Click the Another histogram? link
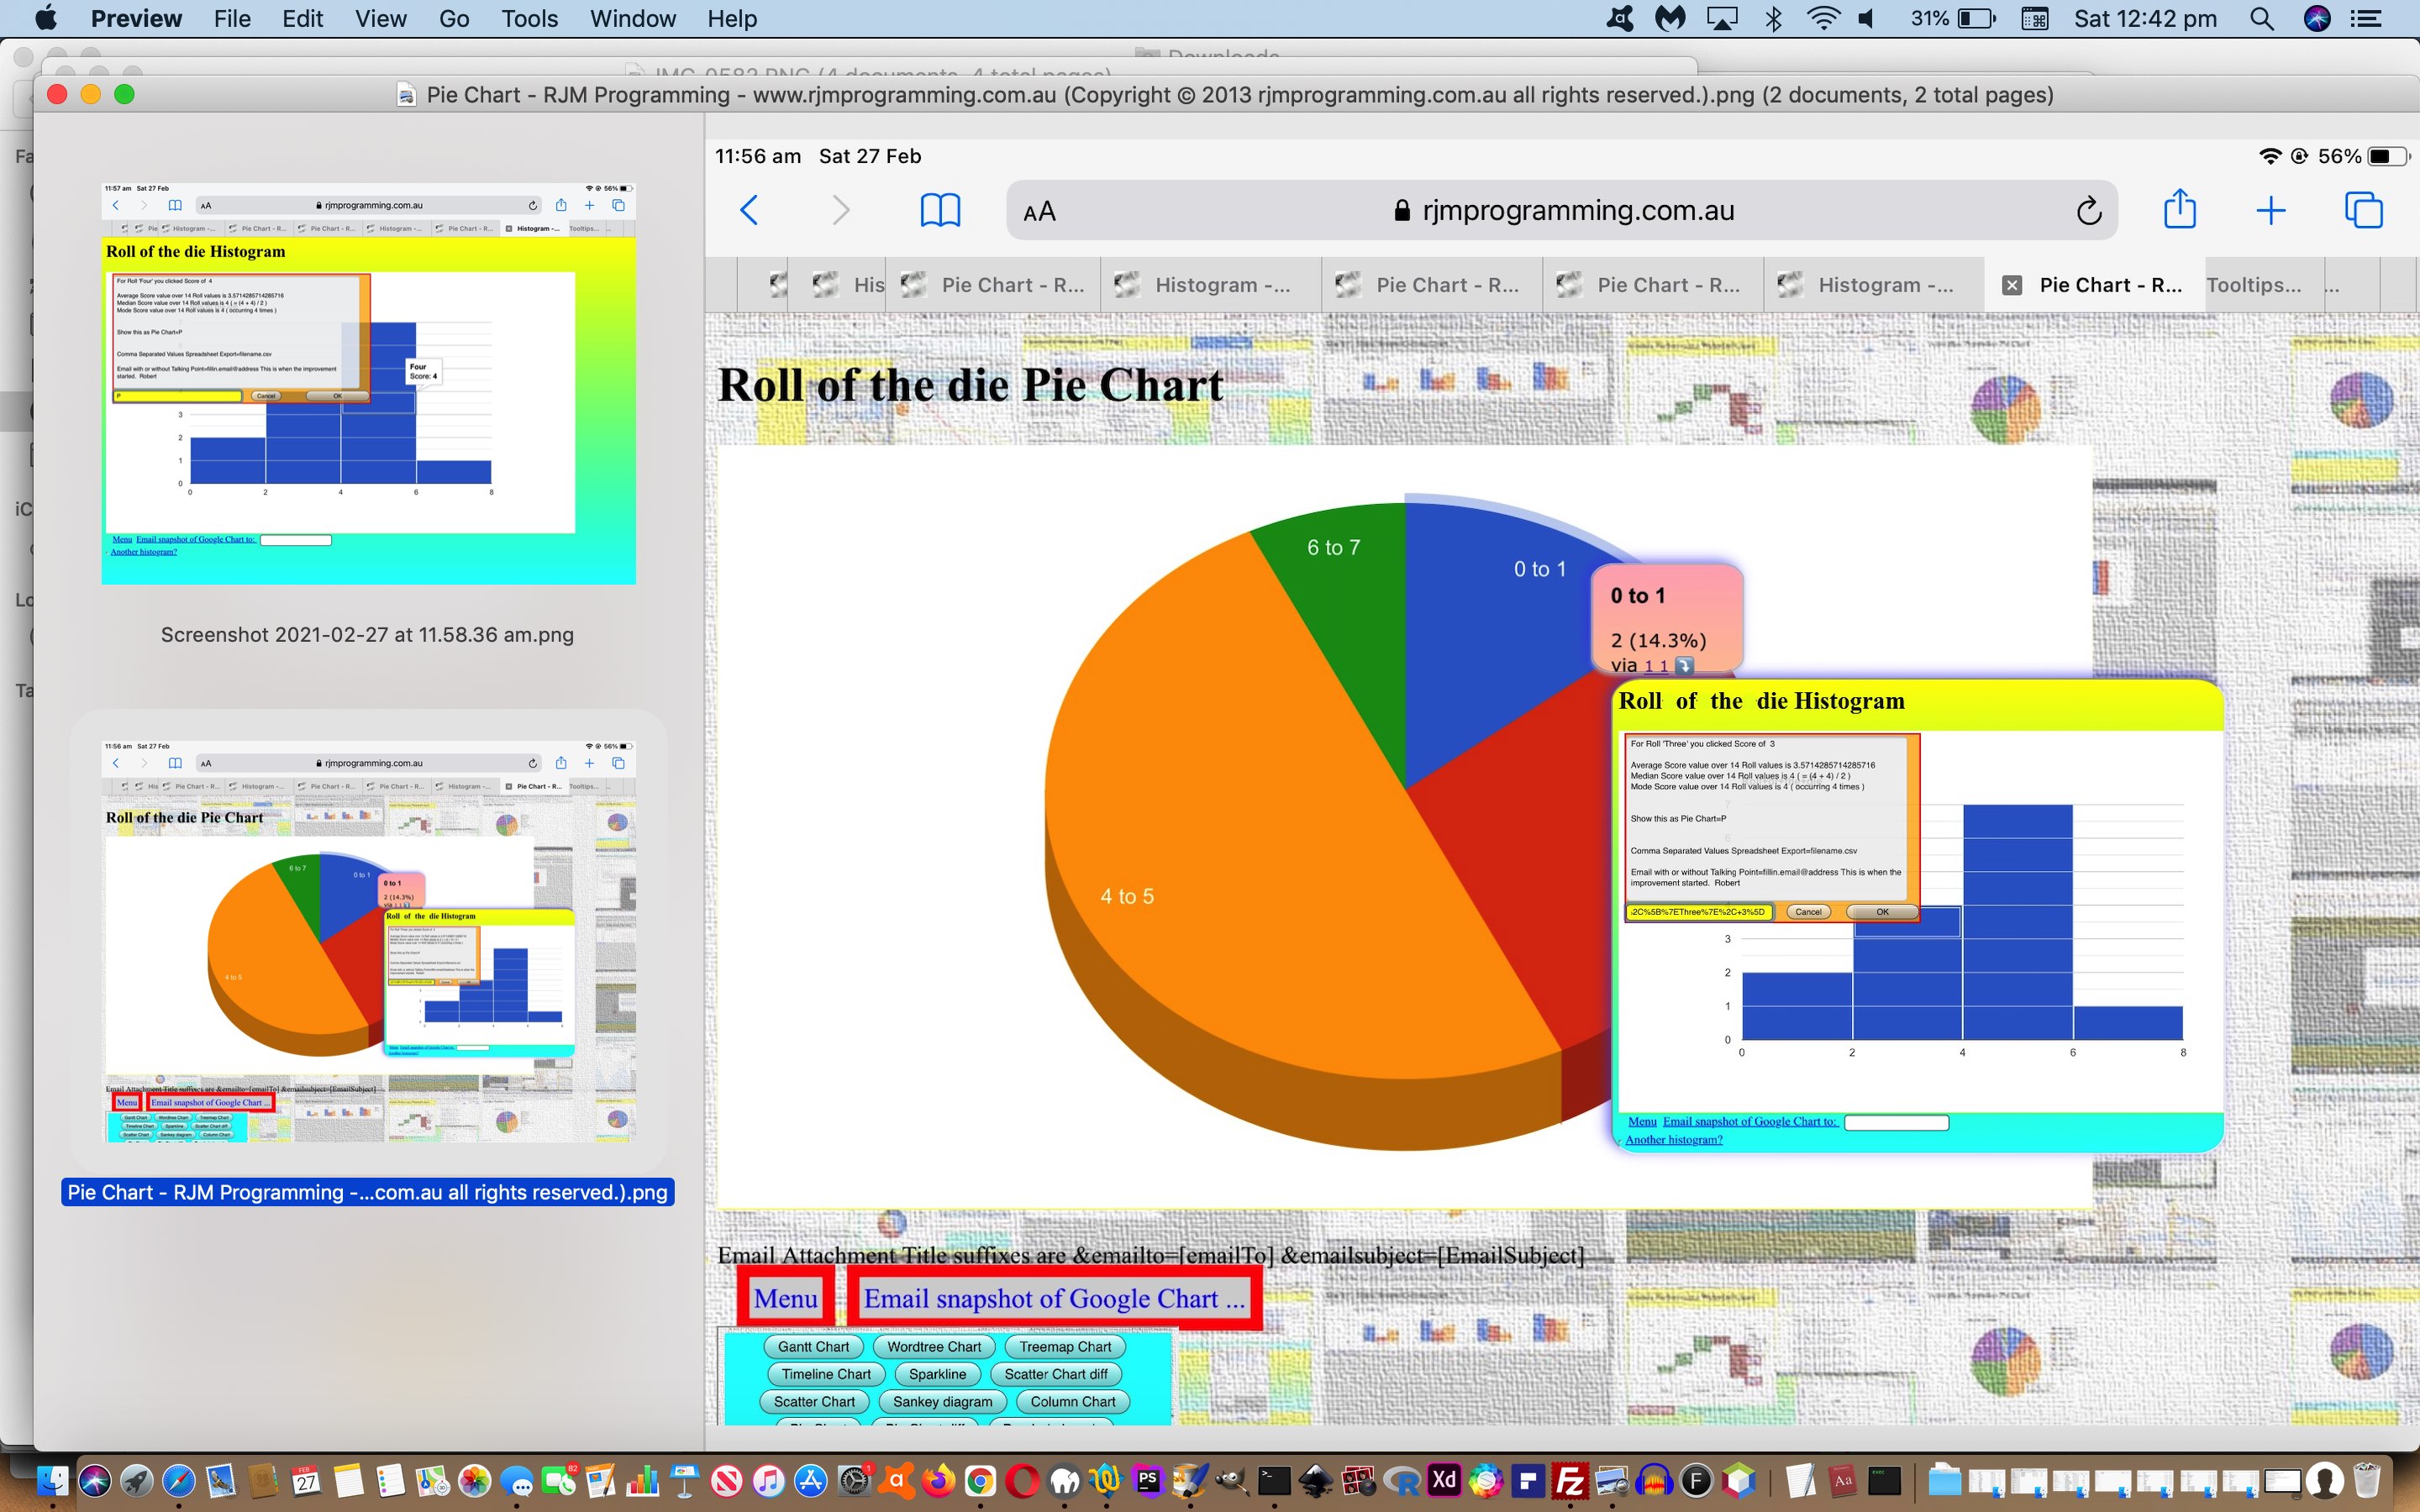Image resolution: width=2420 pixels, height=1512 pixels. [x=1673, y=1140]
